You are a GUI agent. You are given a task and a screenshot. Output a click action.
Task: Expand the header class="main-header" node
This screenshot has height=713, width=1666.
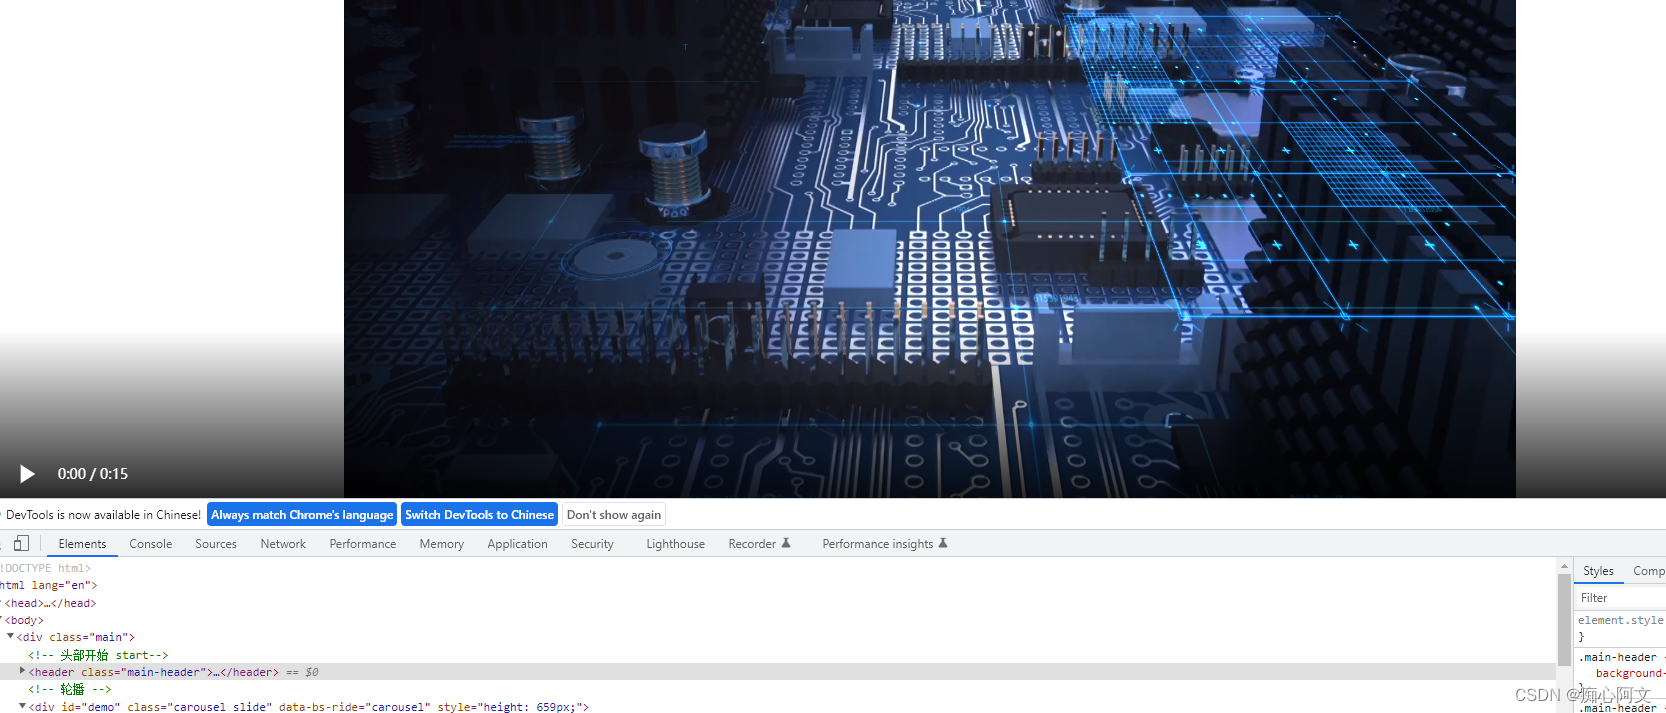point(23,671)
